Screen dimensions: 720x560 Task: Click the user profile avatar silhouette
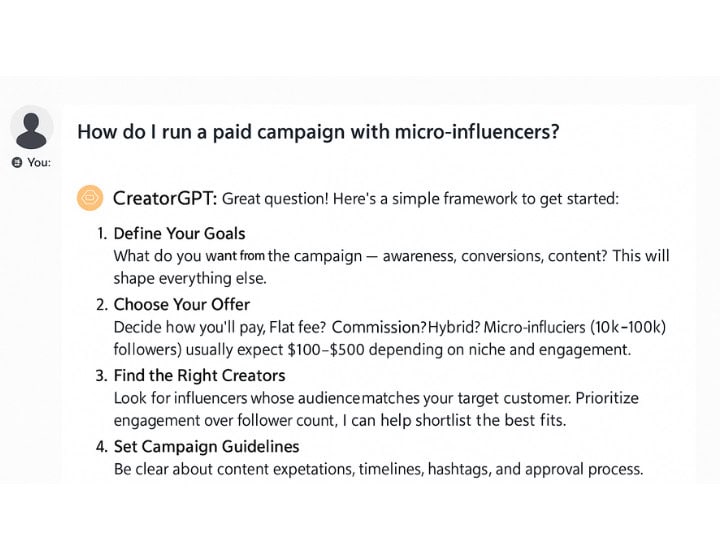tap(32, 129)
